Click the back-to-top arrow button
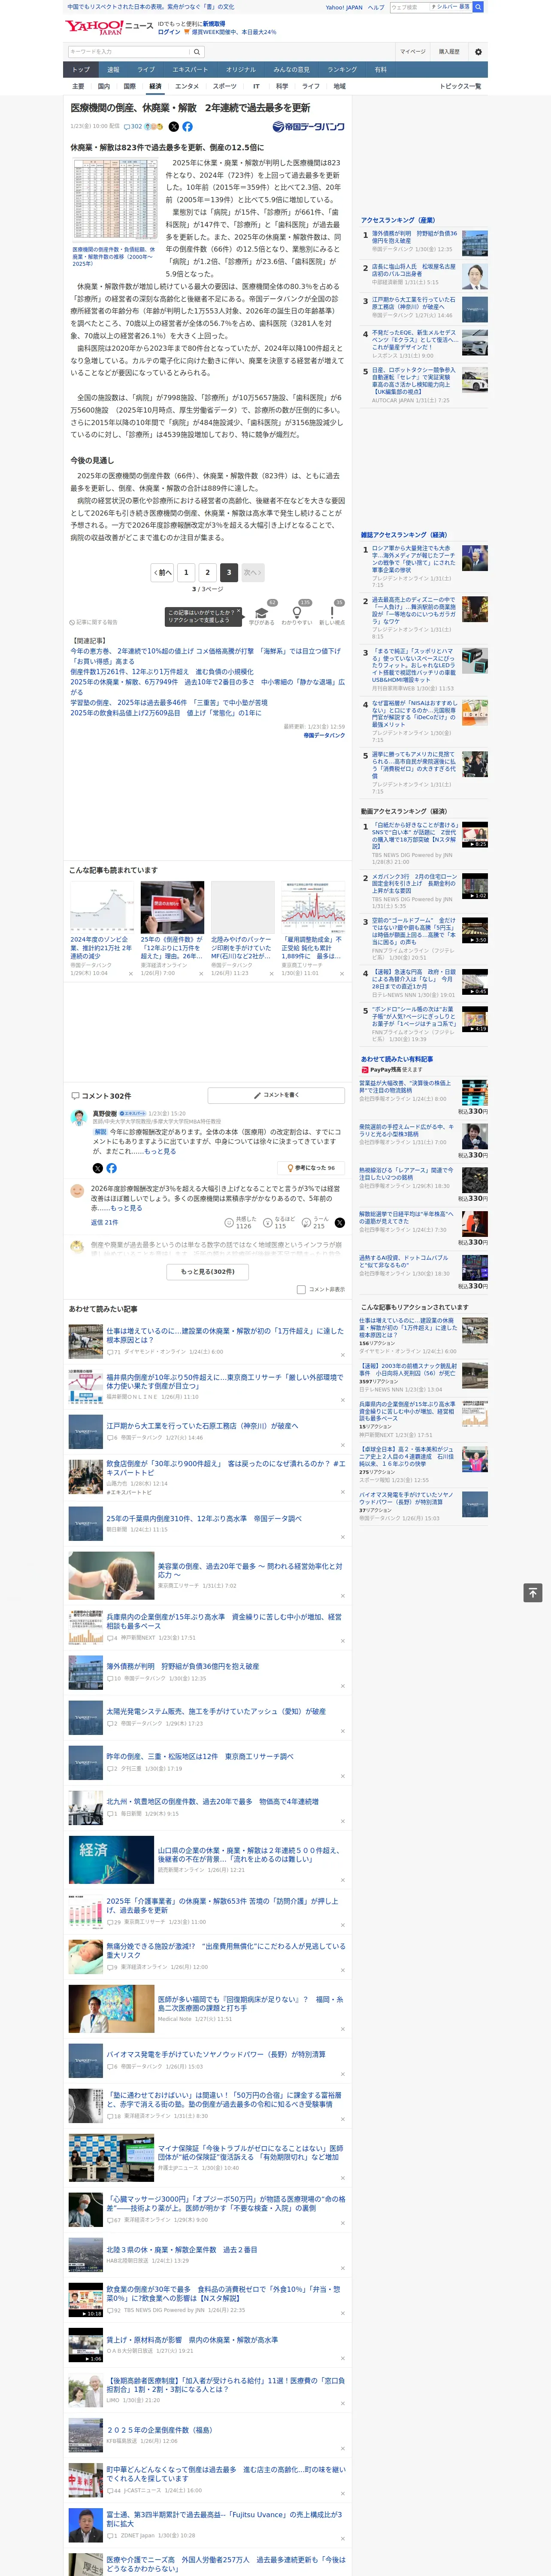The image size is (551, 2576). (x=532, y=1593)
